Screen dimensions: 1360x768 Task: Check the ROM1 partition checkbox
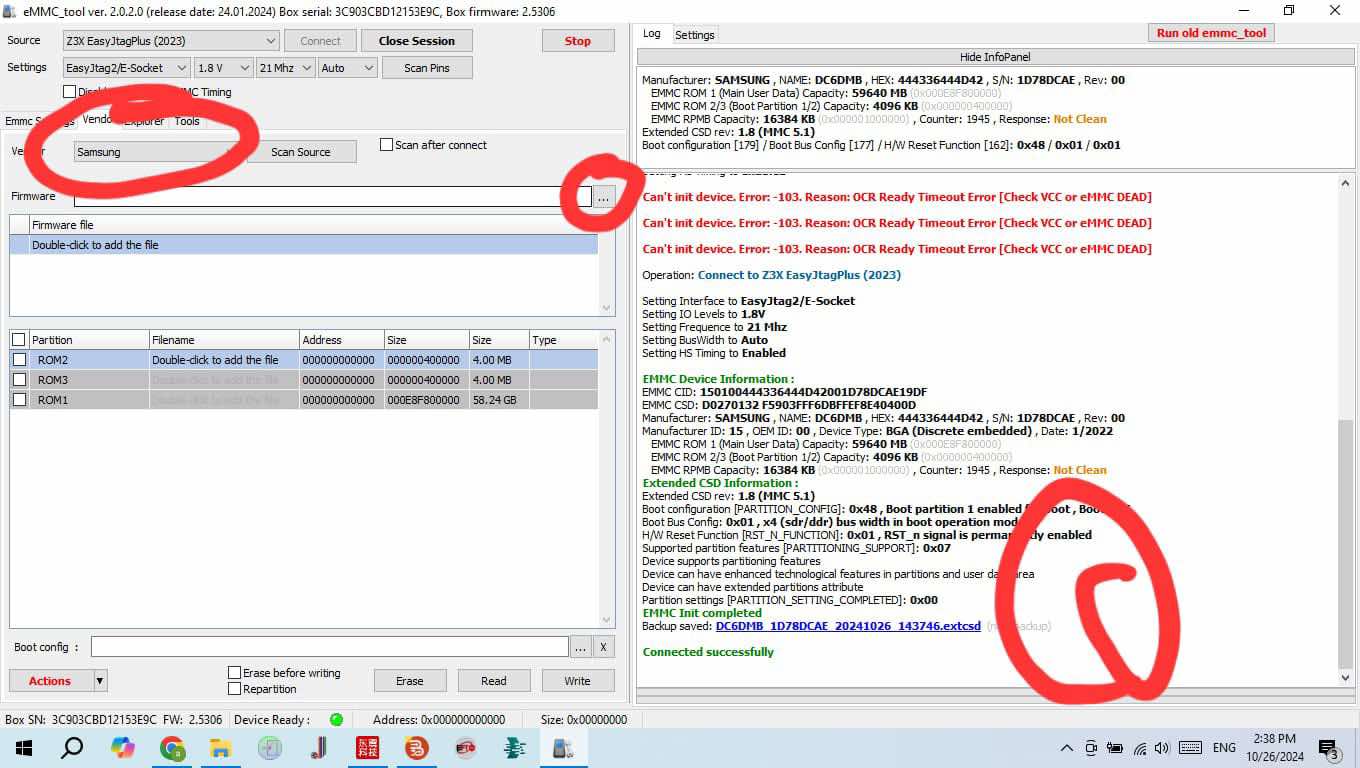click(x=19, y=400)
